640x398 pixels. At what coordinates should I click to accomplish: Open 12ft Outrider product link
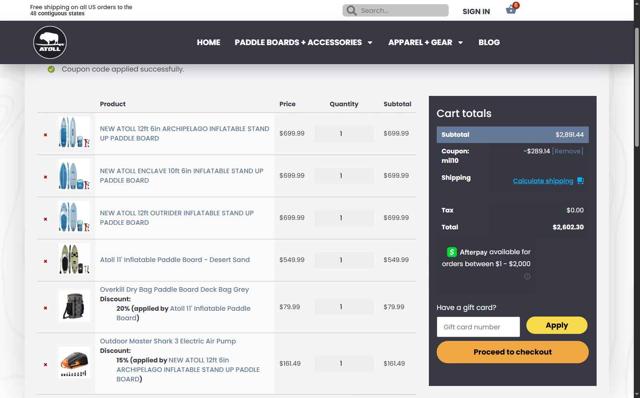pos(177,218)
